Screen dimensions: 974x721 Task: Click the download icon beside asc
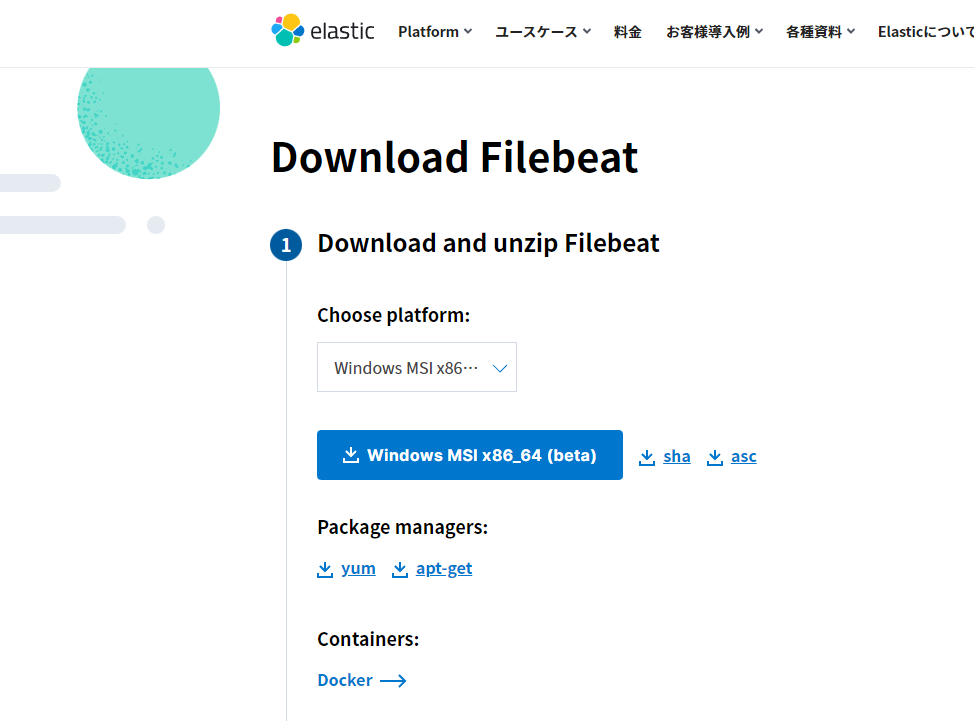(713, 456)
